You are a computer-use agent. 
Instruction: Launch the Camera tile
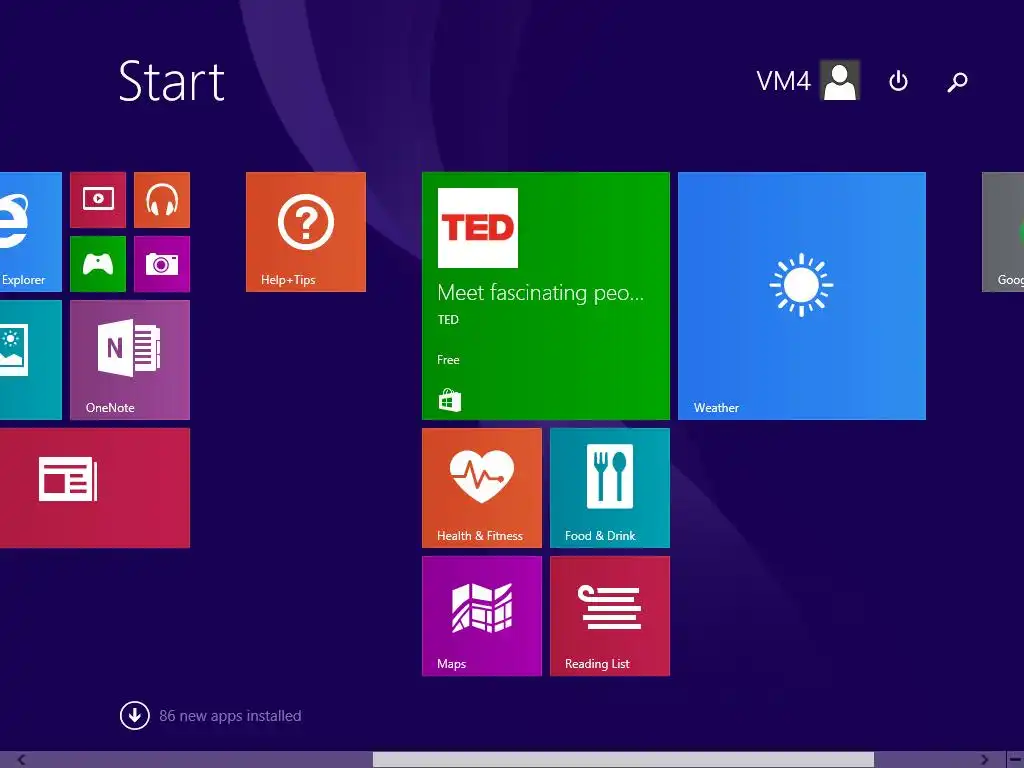click(162, 264)
